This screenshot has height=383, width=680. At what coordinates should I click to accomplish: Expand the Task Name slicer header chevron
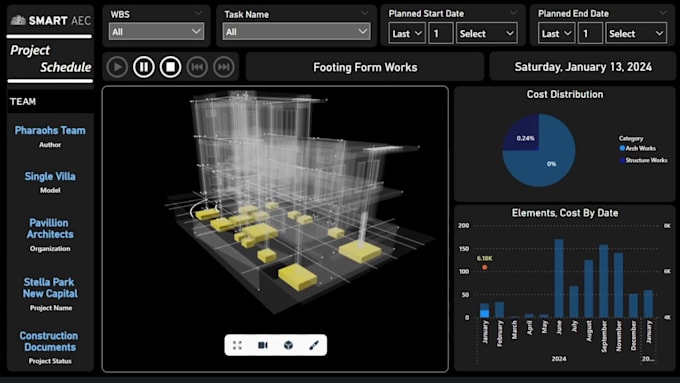click(x=365, y=13)
